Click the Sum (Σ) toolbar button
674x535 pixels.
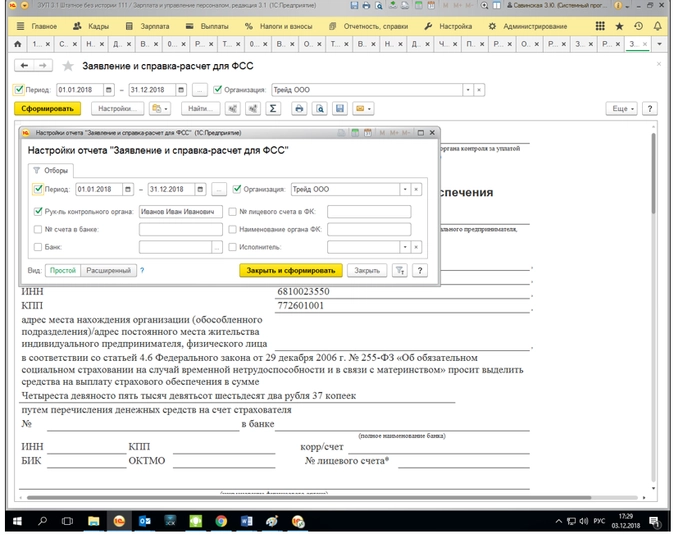point(273,109)
